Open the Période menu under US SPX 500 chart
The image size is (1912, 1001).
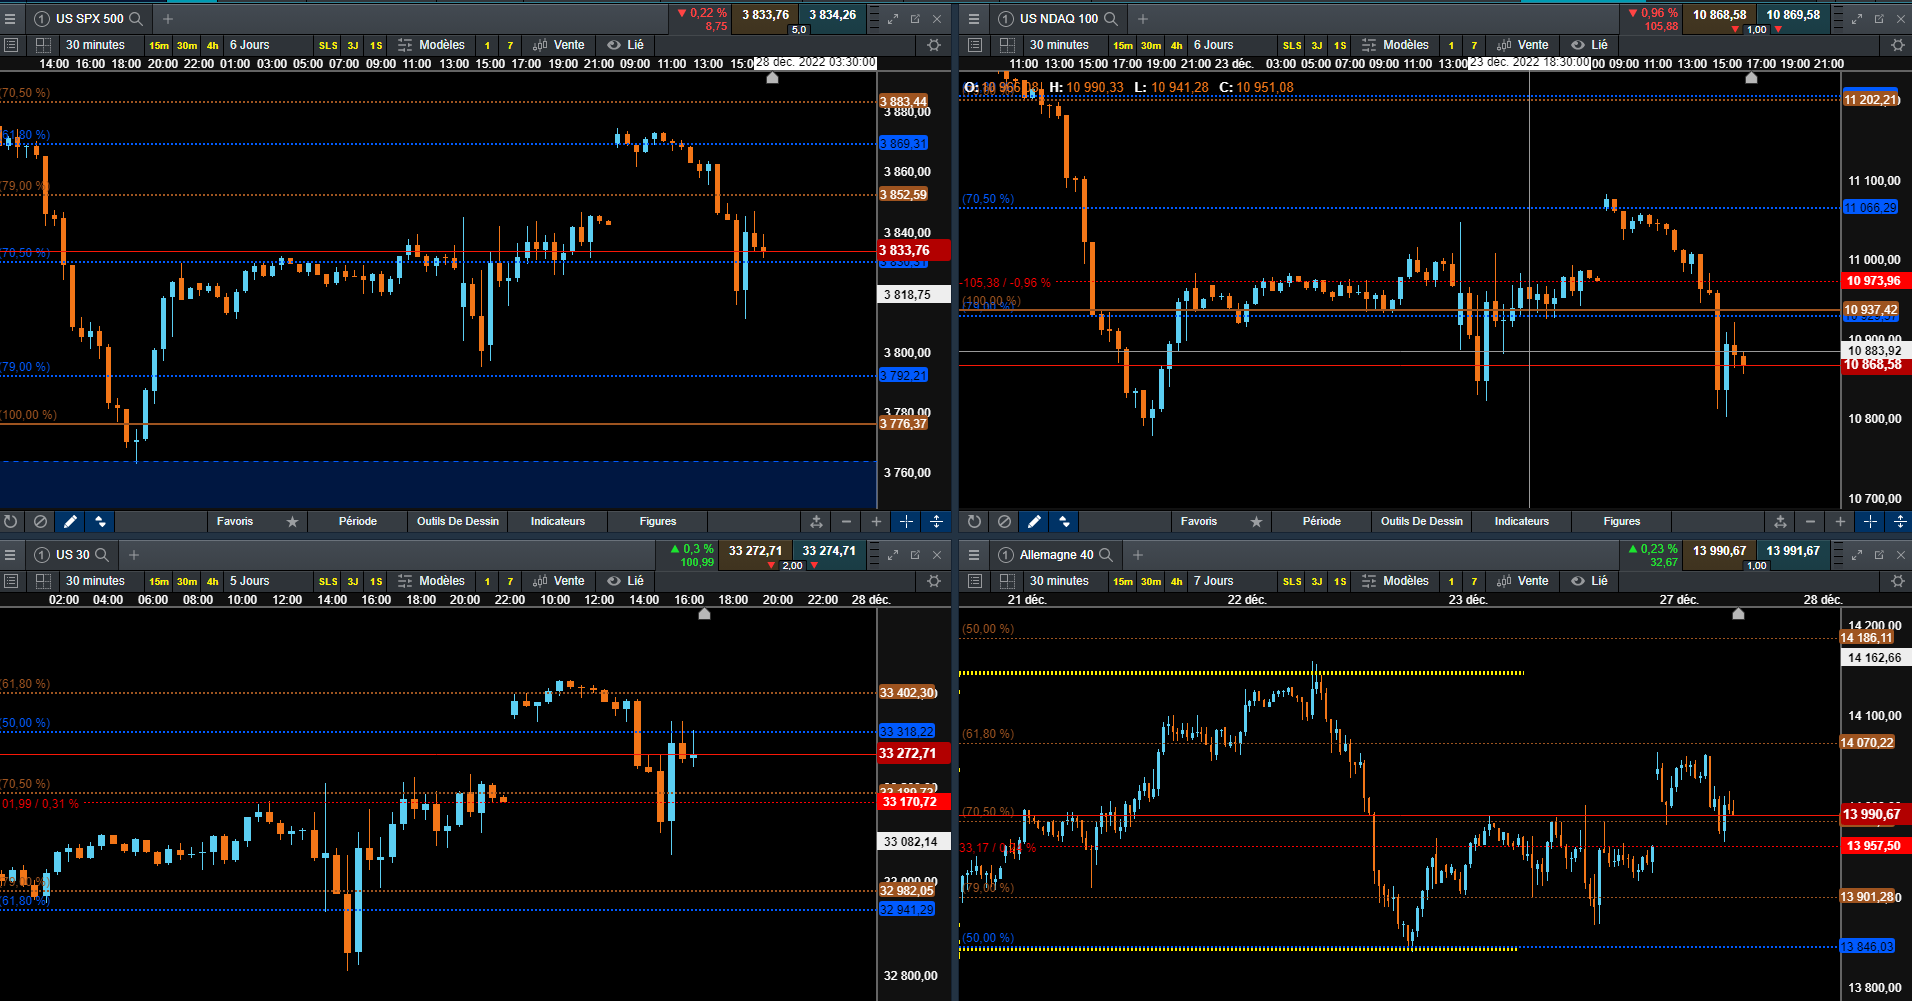[x=358, y=521]
